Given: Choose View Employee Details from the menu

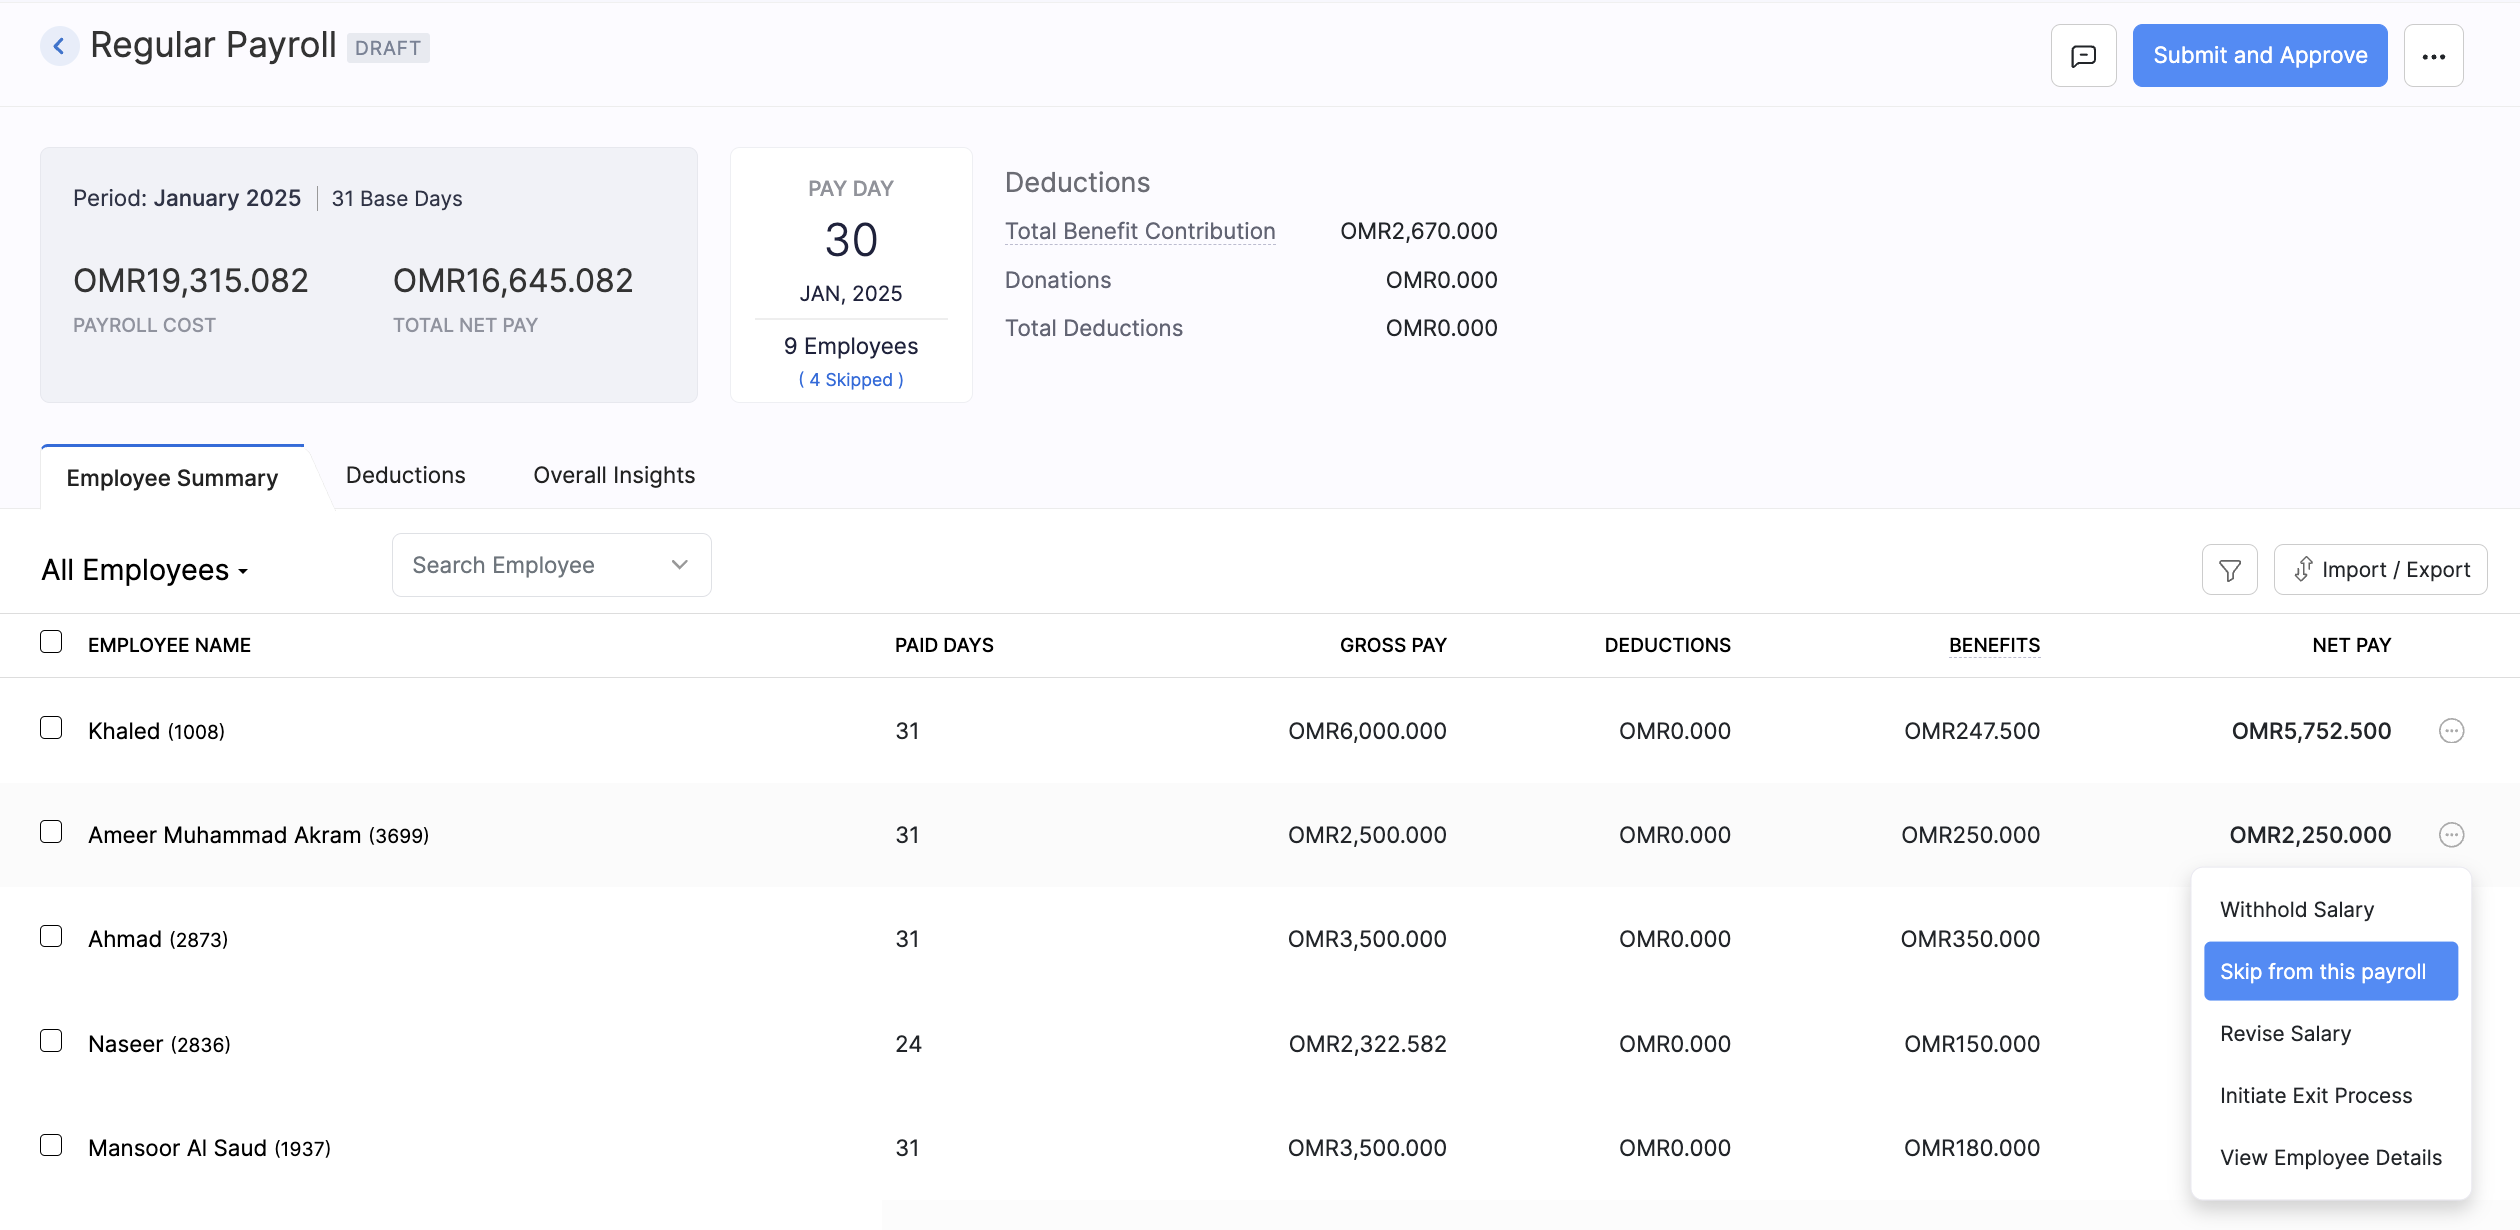Looking at the screenshot, I should click(x=2330, y=1157).
